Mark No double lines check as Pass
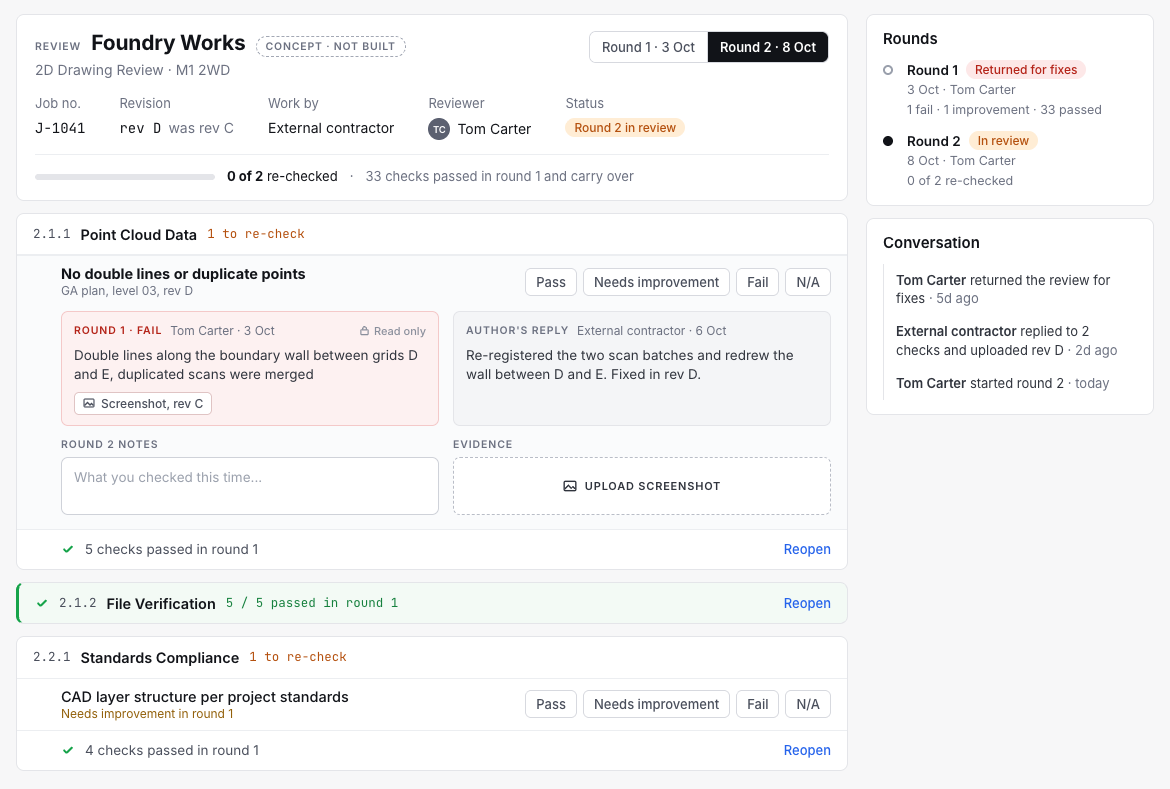This screenshot has height=789, width=1170. coord(551,282)
